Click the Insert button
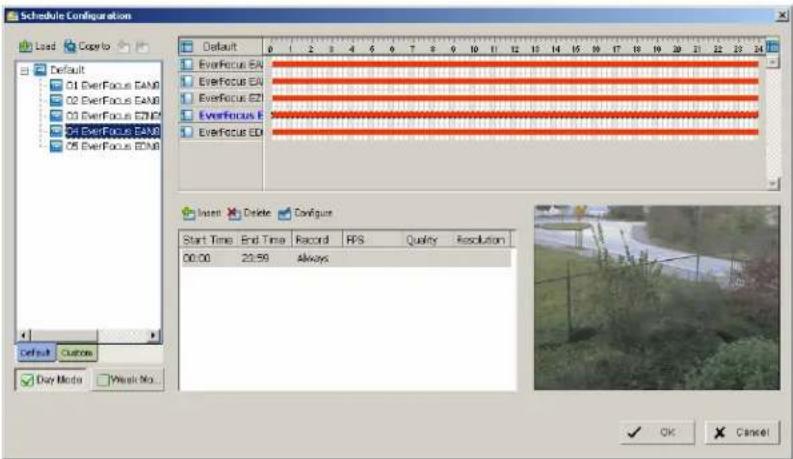This screenshot has height=459, width=793. click(x=202, y=213)
